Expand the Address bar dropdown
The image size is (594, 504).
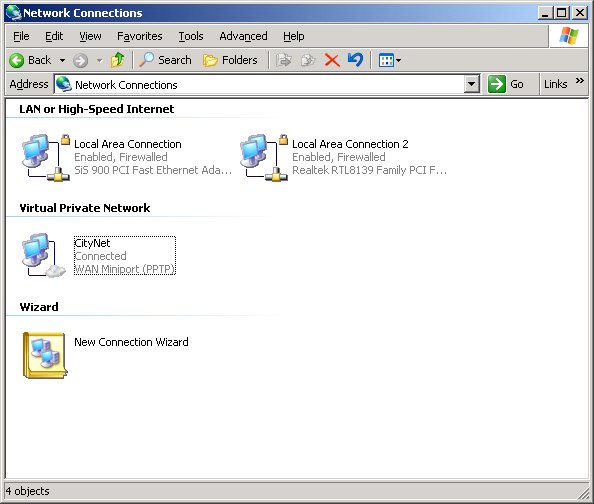(472, 84)
